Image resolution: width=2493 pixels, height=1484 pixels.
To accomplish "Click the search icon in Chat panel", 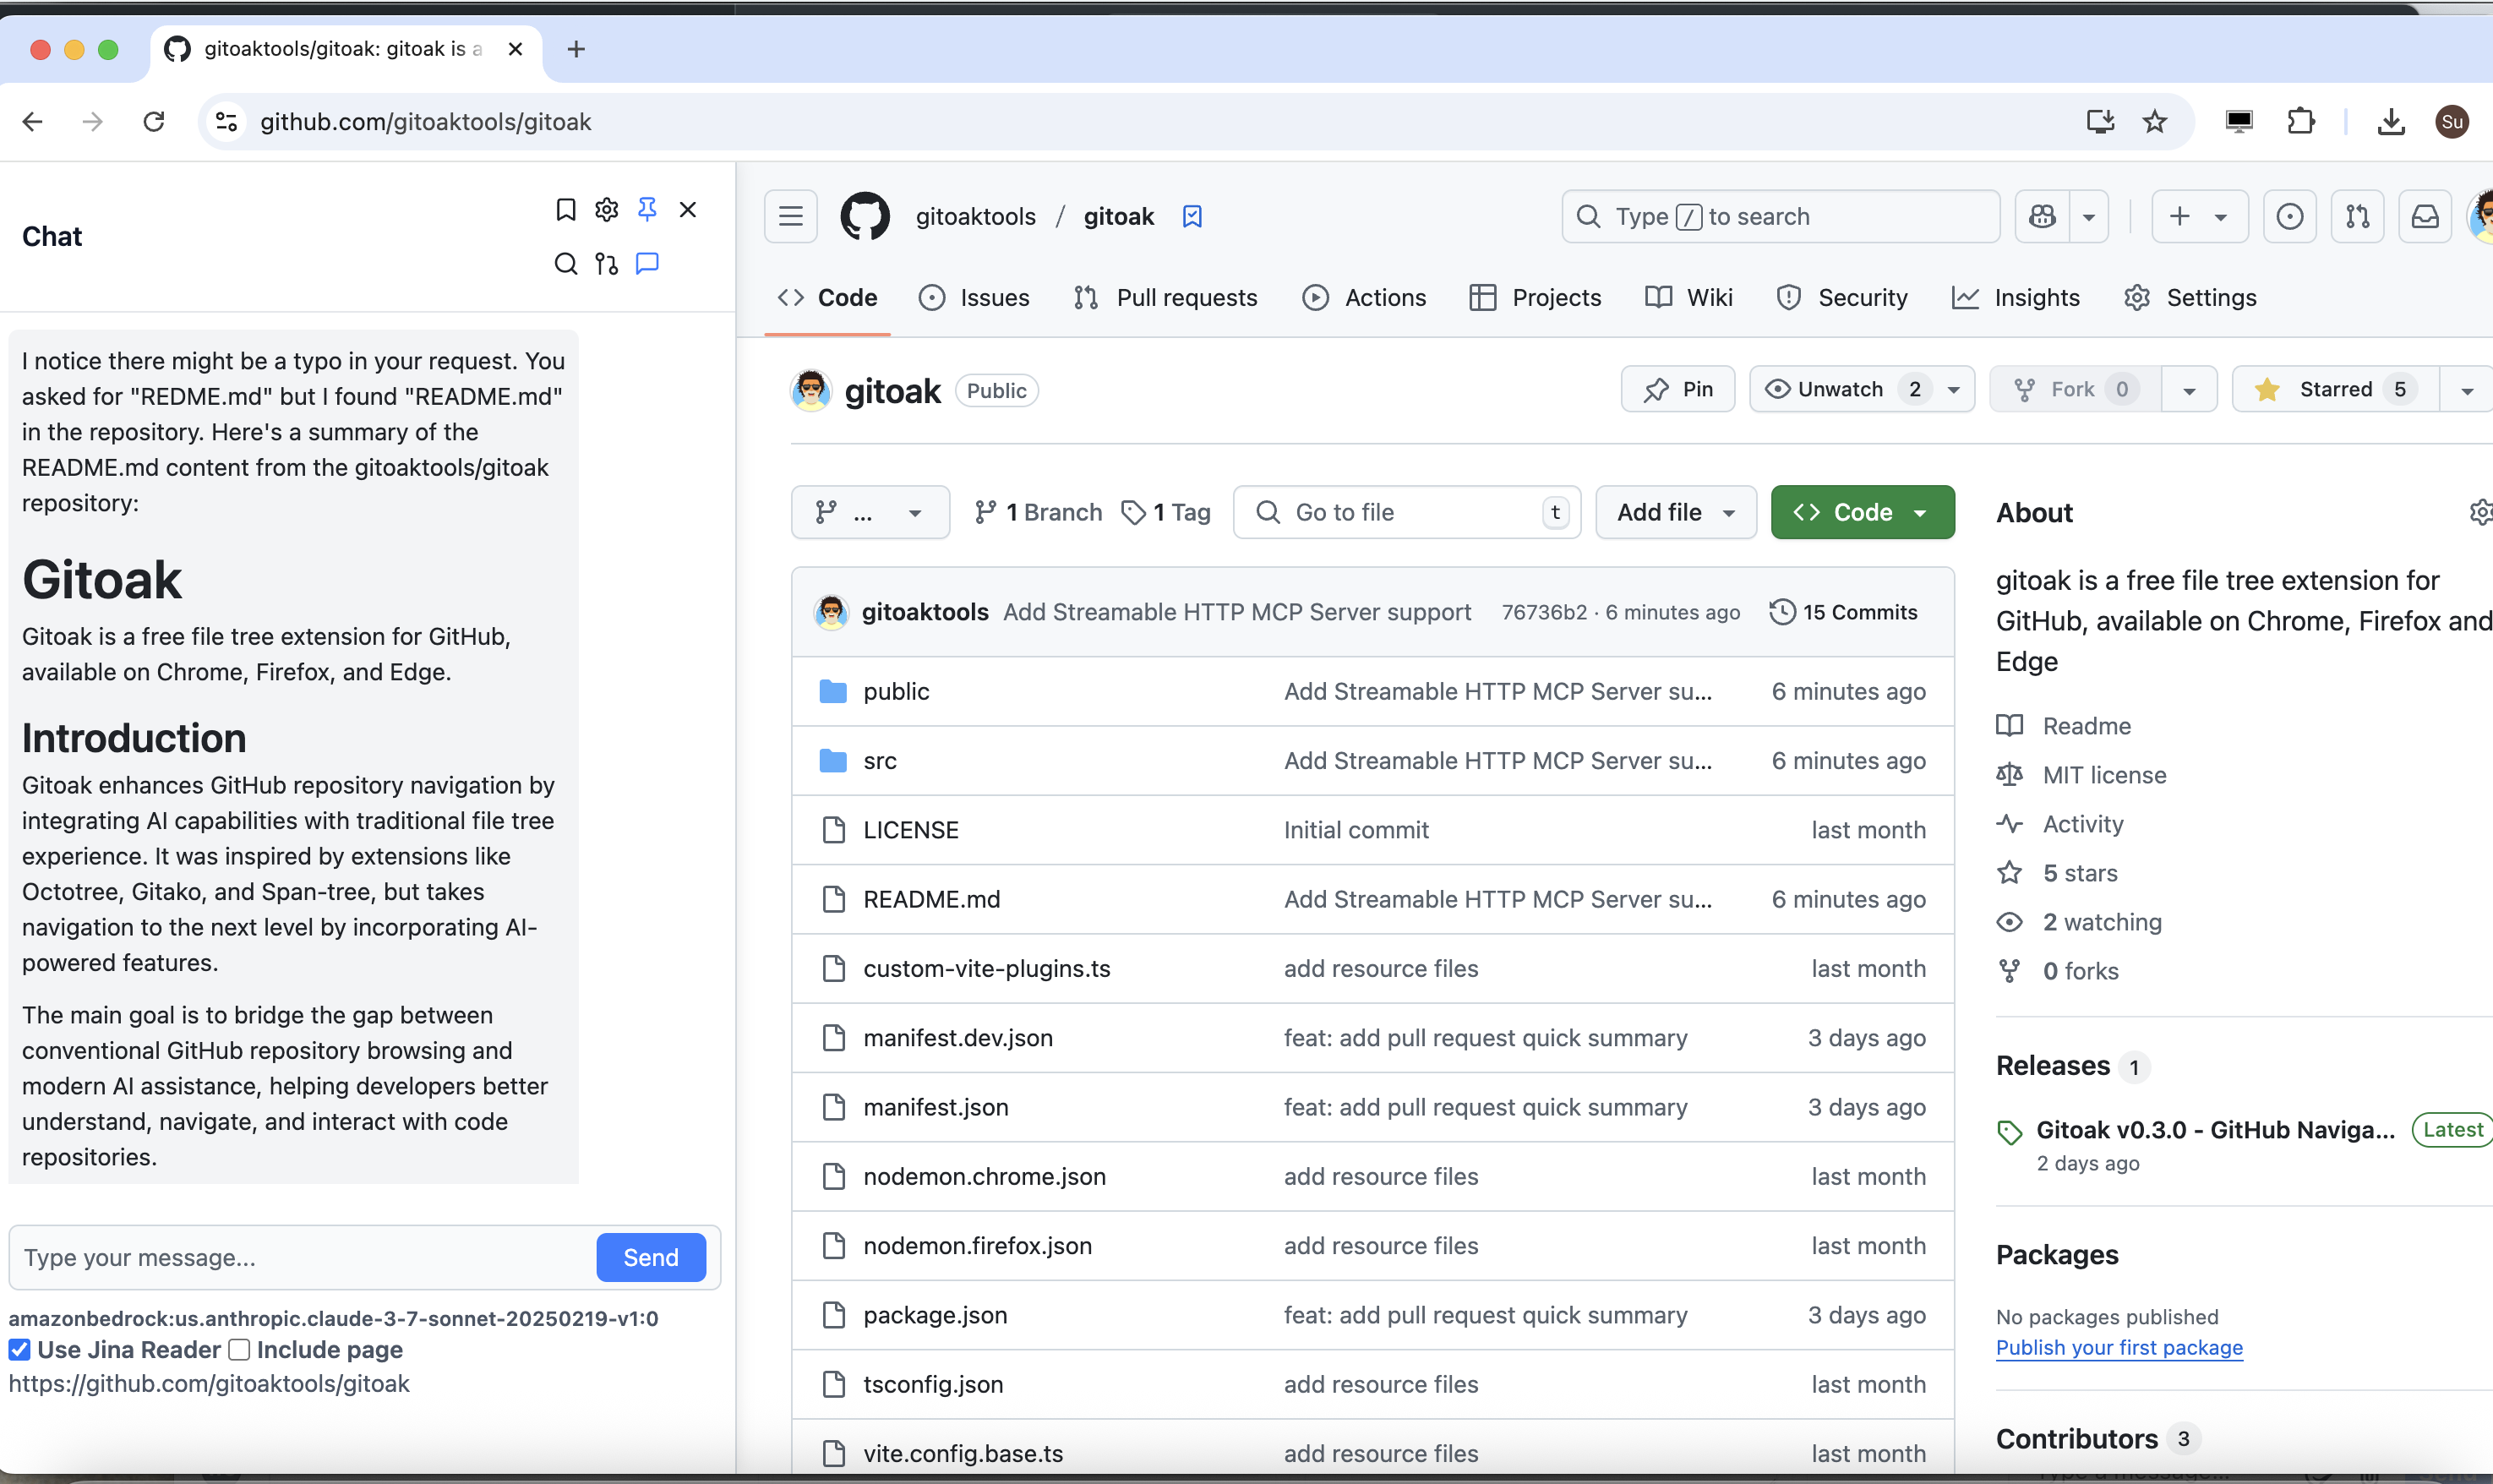I will (x=565, y=264).
